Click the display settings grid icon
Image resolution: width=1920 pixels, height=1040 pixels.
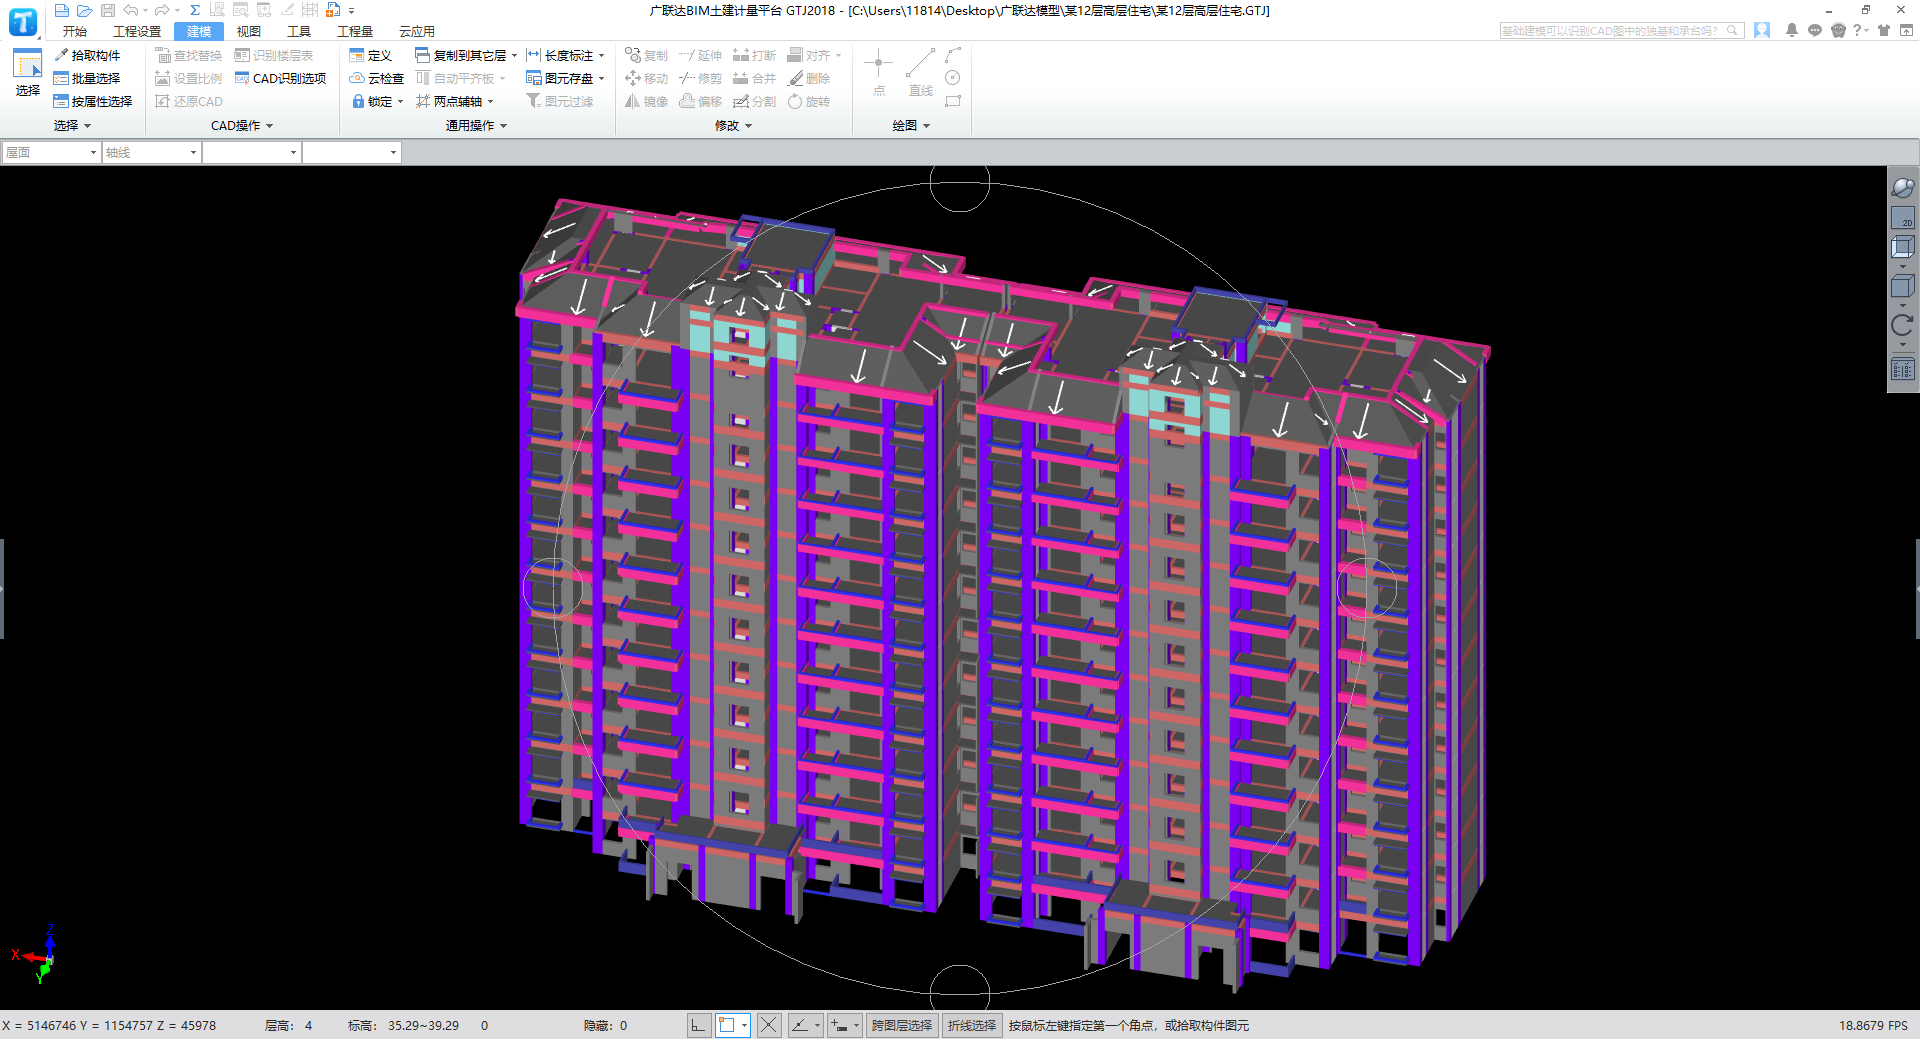click(1902, 370)
